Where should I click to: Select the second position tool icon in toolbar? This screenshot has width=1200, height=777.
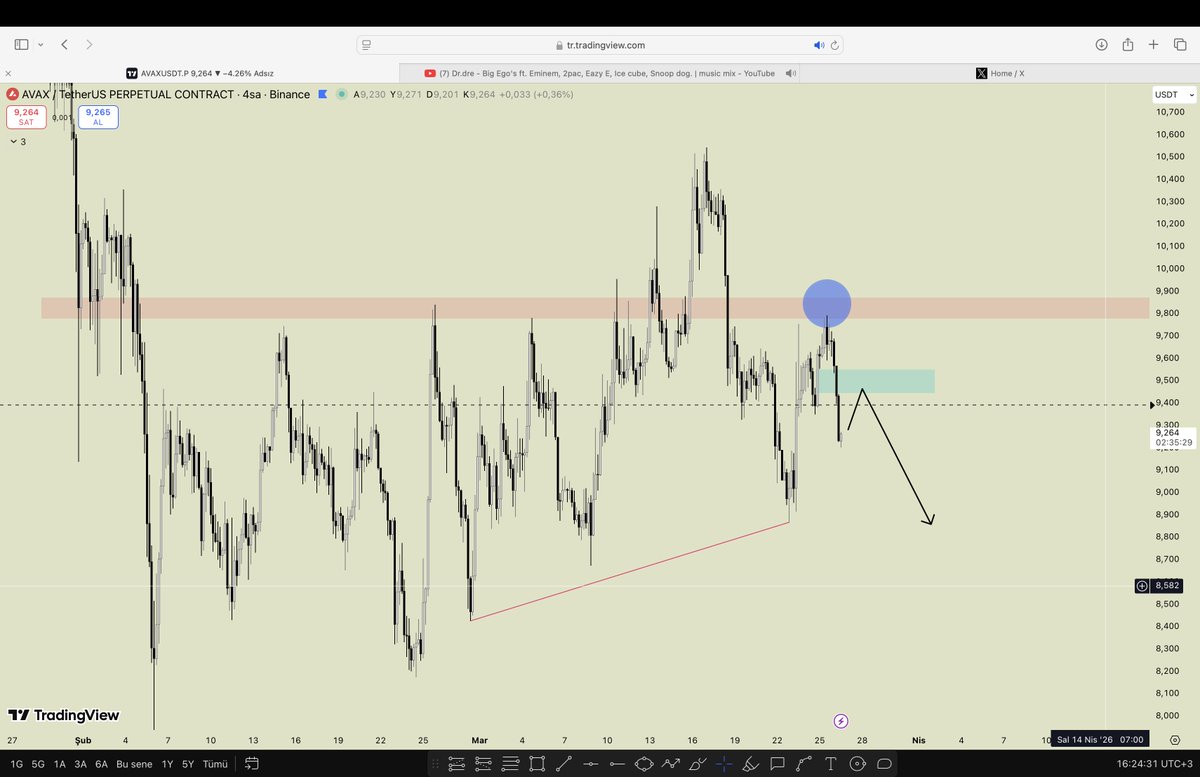tap(484, 764)
